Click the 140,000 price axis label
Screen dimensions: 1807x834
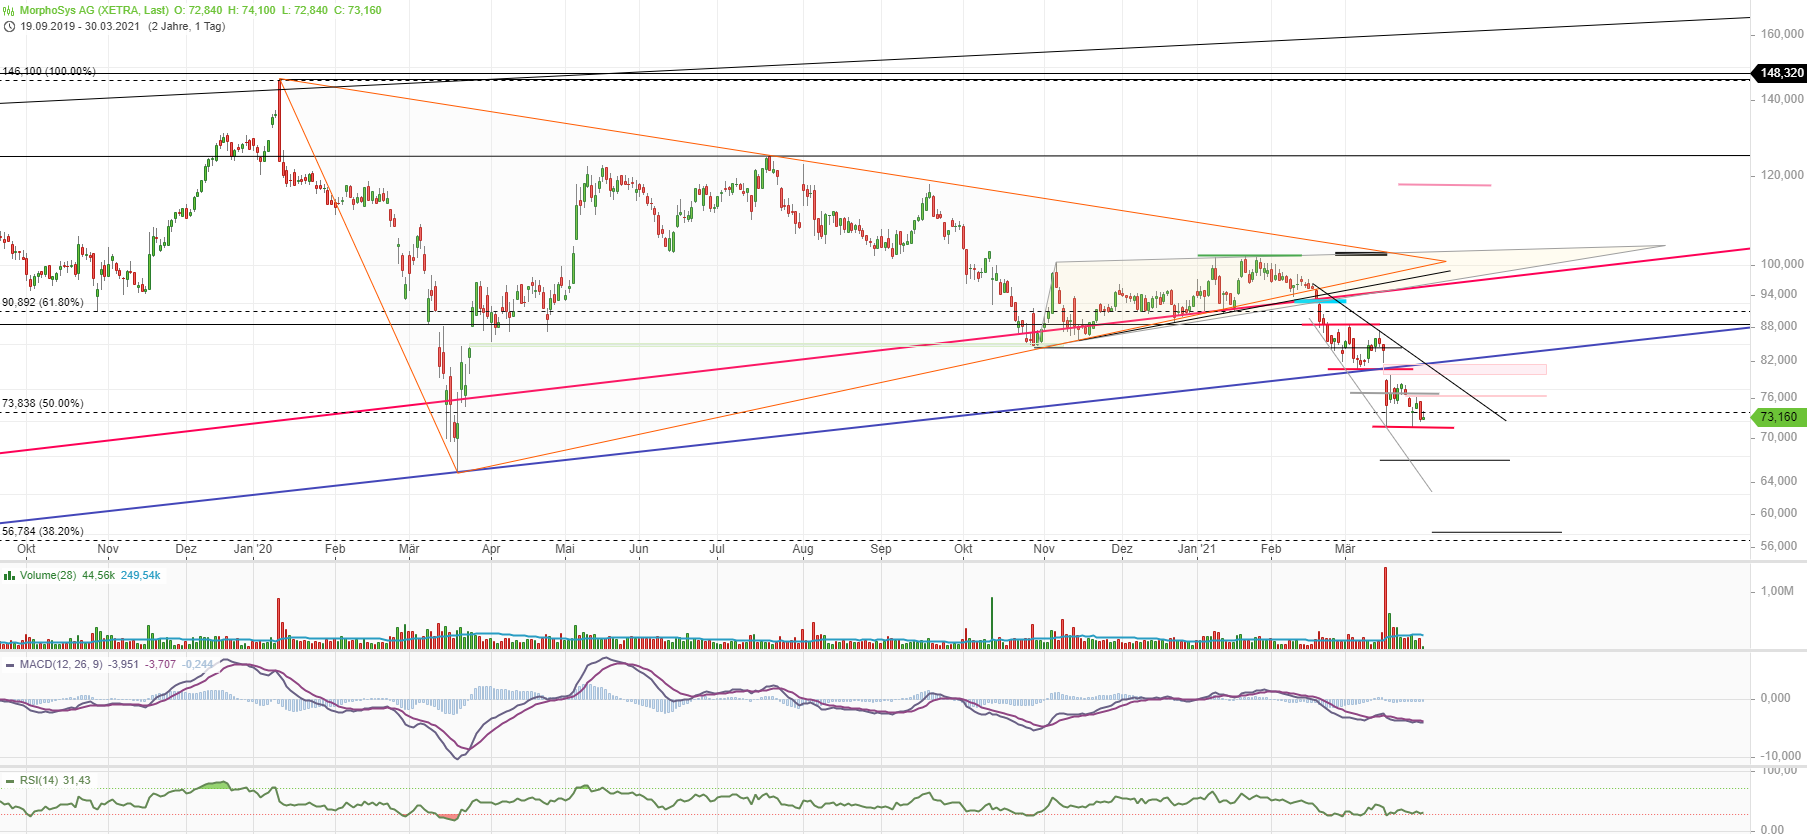point(1782,99)
